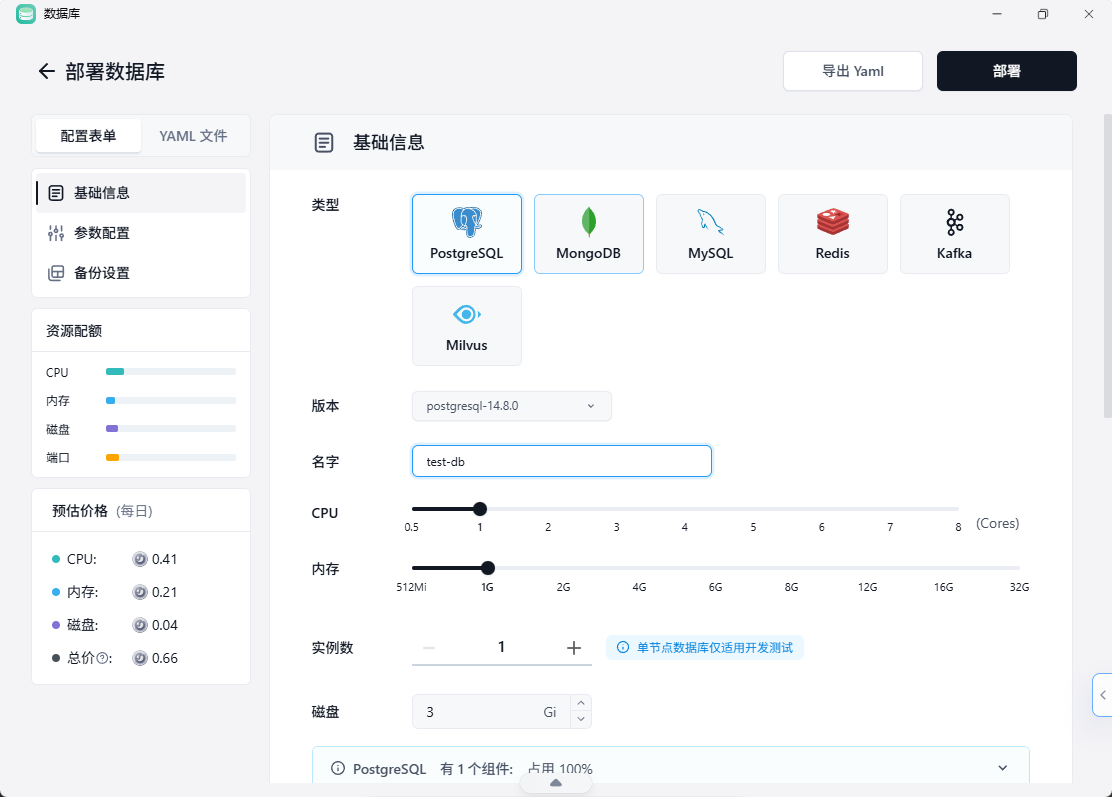
Task: Pick the Kafka database type
Action: coord(955,234)
